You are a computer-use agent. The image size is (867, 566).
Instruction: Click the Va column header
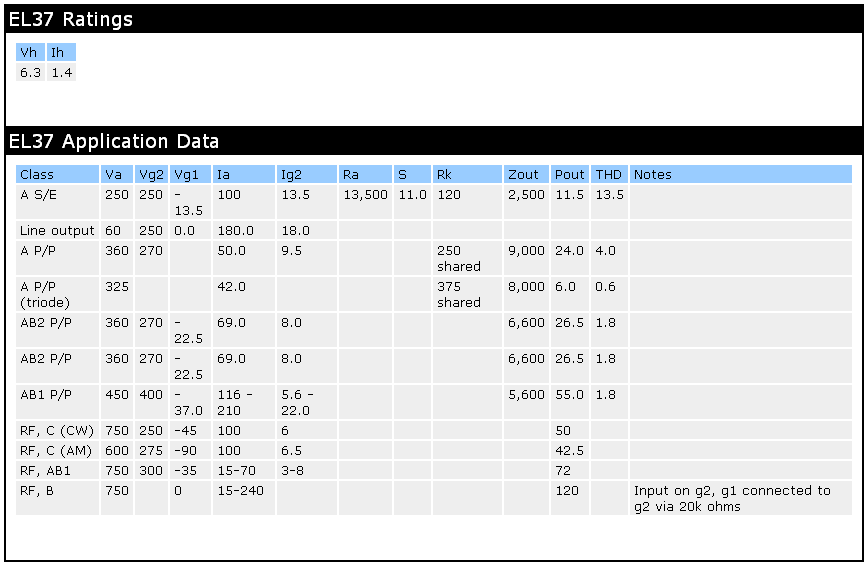(x=117, y=175)
